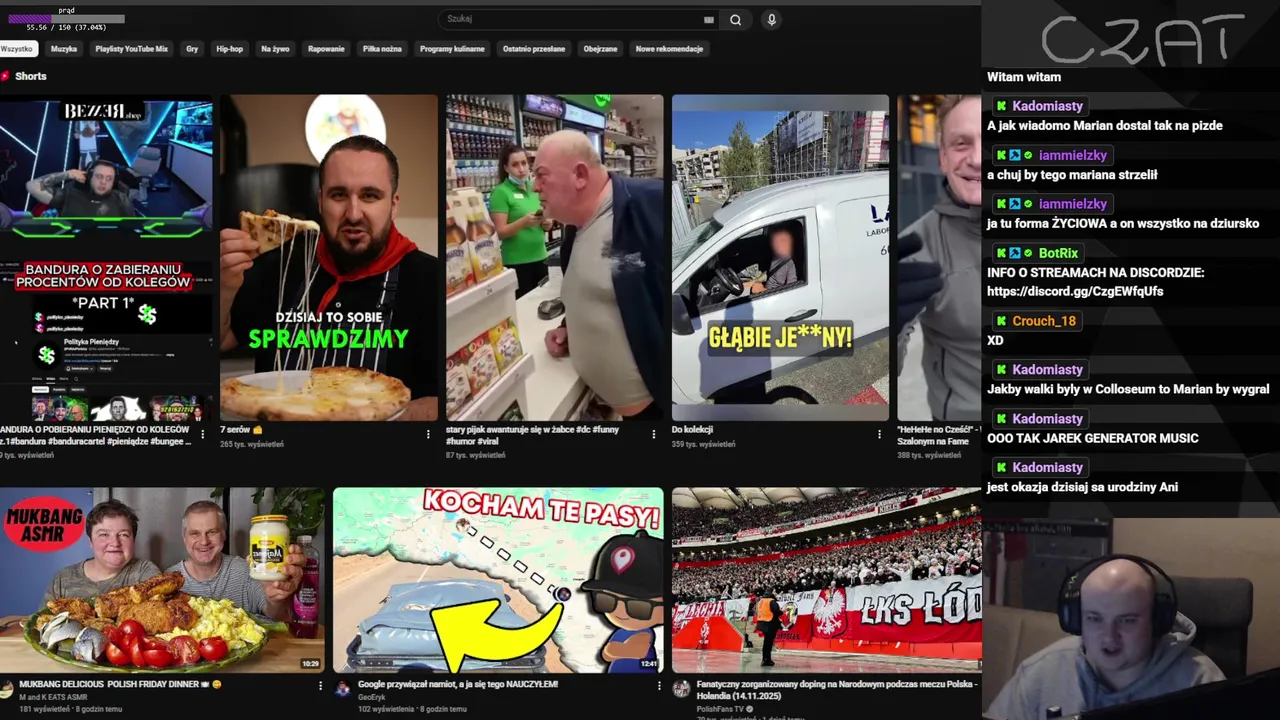Open title 'MUKBANG DELICIOUS POLISH FRIDAY DINNER'
Viewport: 1280px width, 720px height.
[x=120, y=684]
